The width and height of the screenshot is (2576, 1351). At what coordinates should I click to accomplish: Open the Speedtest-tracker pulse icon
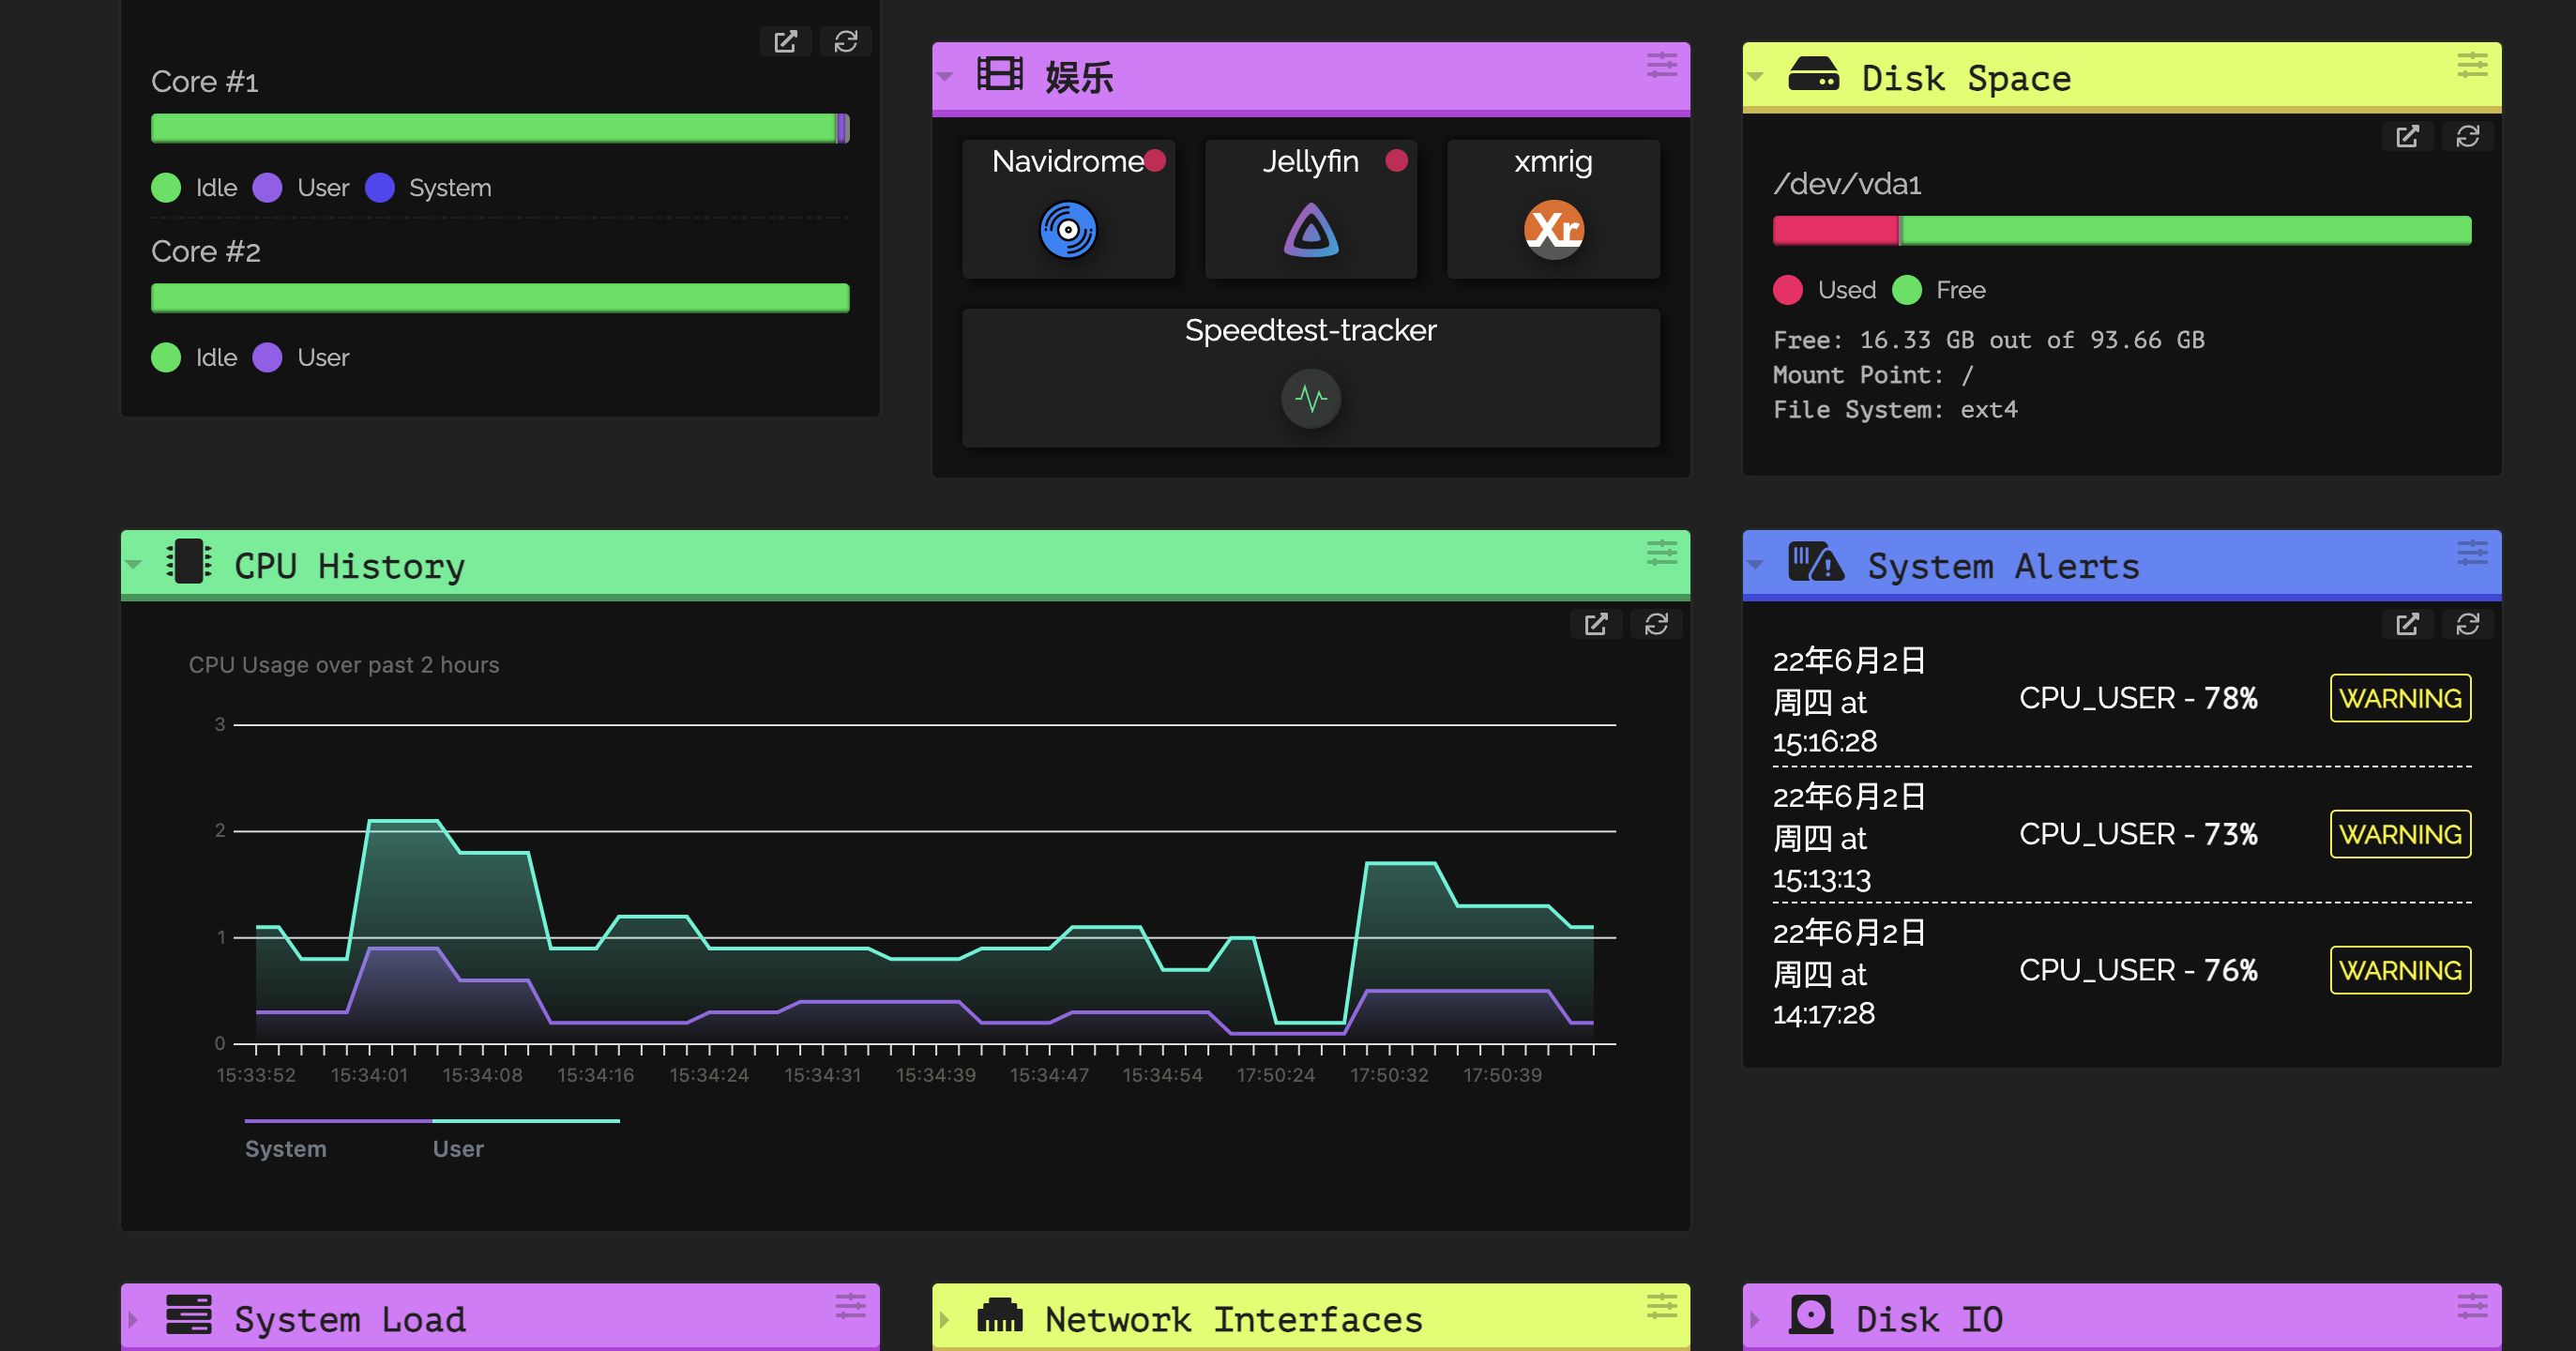(x=1310, y=399)
